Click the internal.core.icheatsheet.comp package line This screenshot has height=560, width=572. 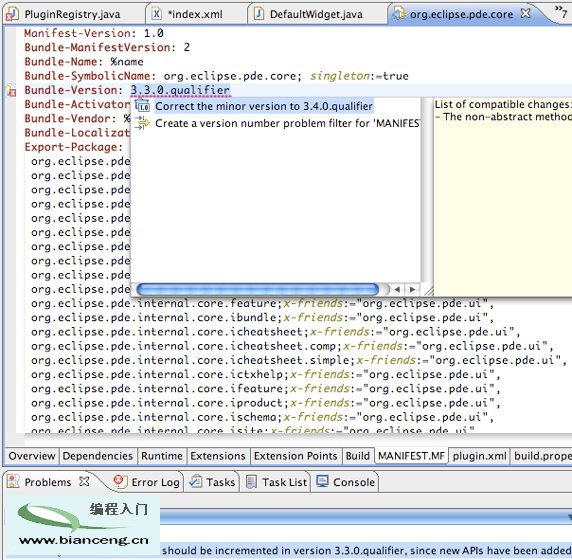[x=292, y=346]
